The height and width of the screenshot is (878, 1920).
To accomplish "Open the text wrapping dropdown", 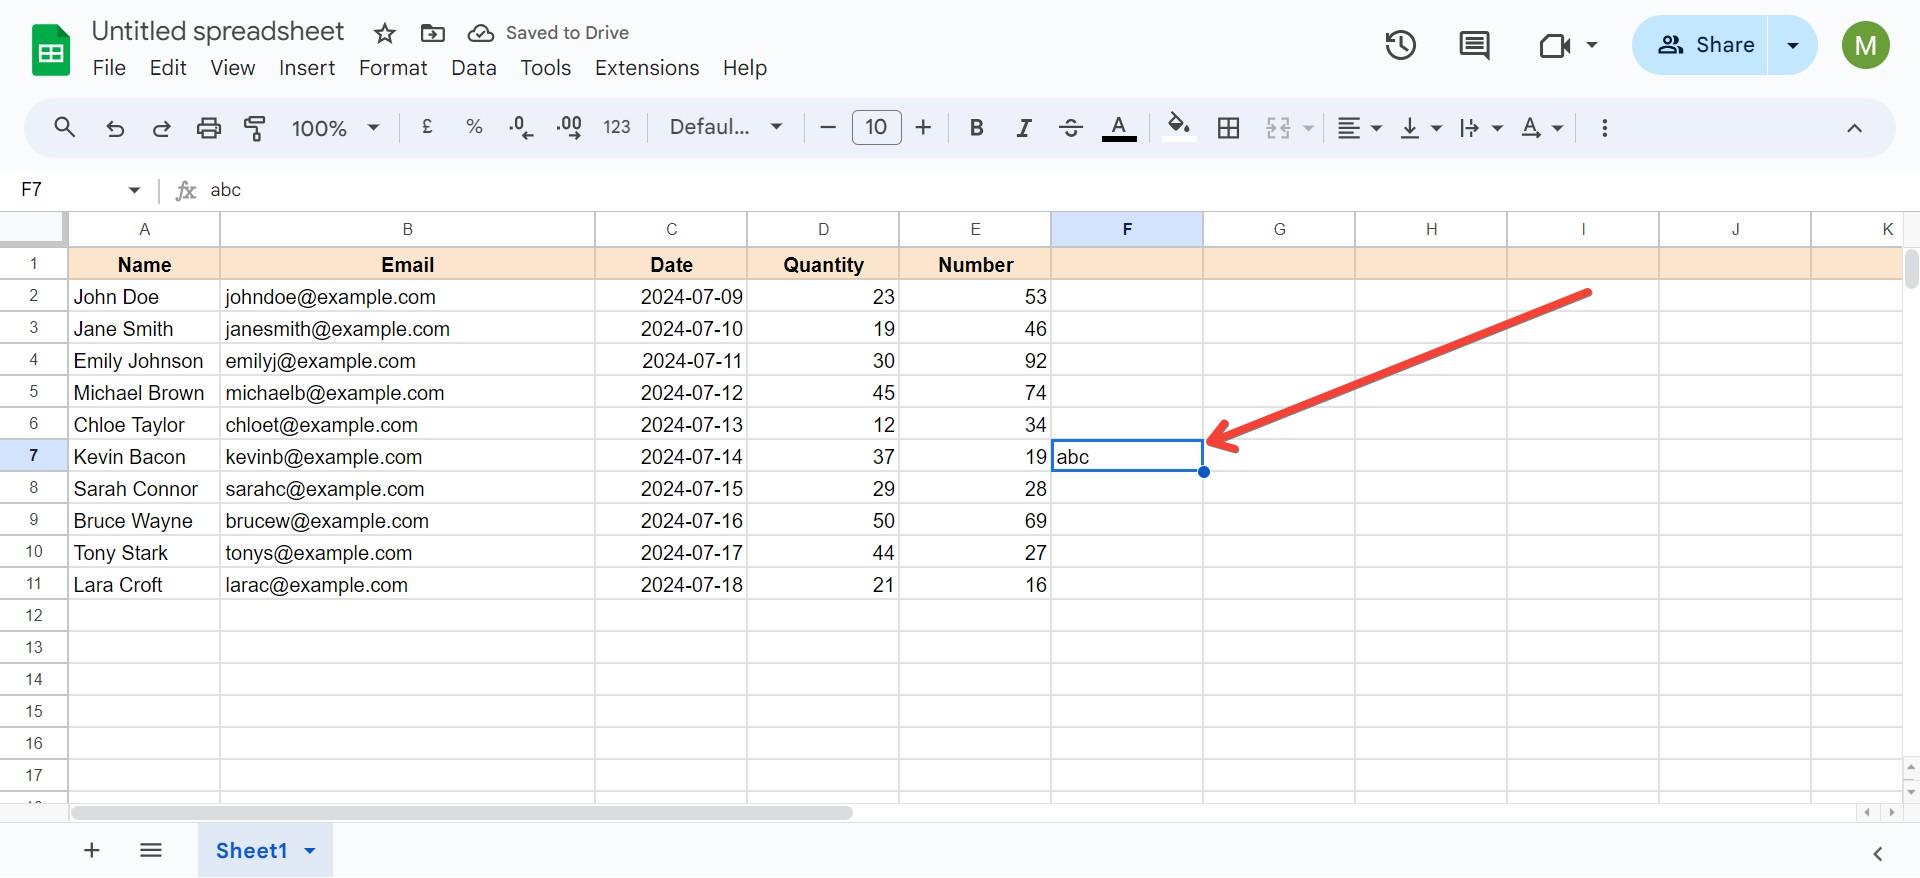I will [x=1481, y=128].
